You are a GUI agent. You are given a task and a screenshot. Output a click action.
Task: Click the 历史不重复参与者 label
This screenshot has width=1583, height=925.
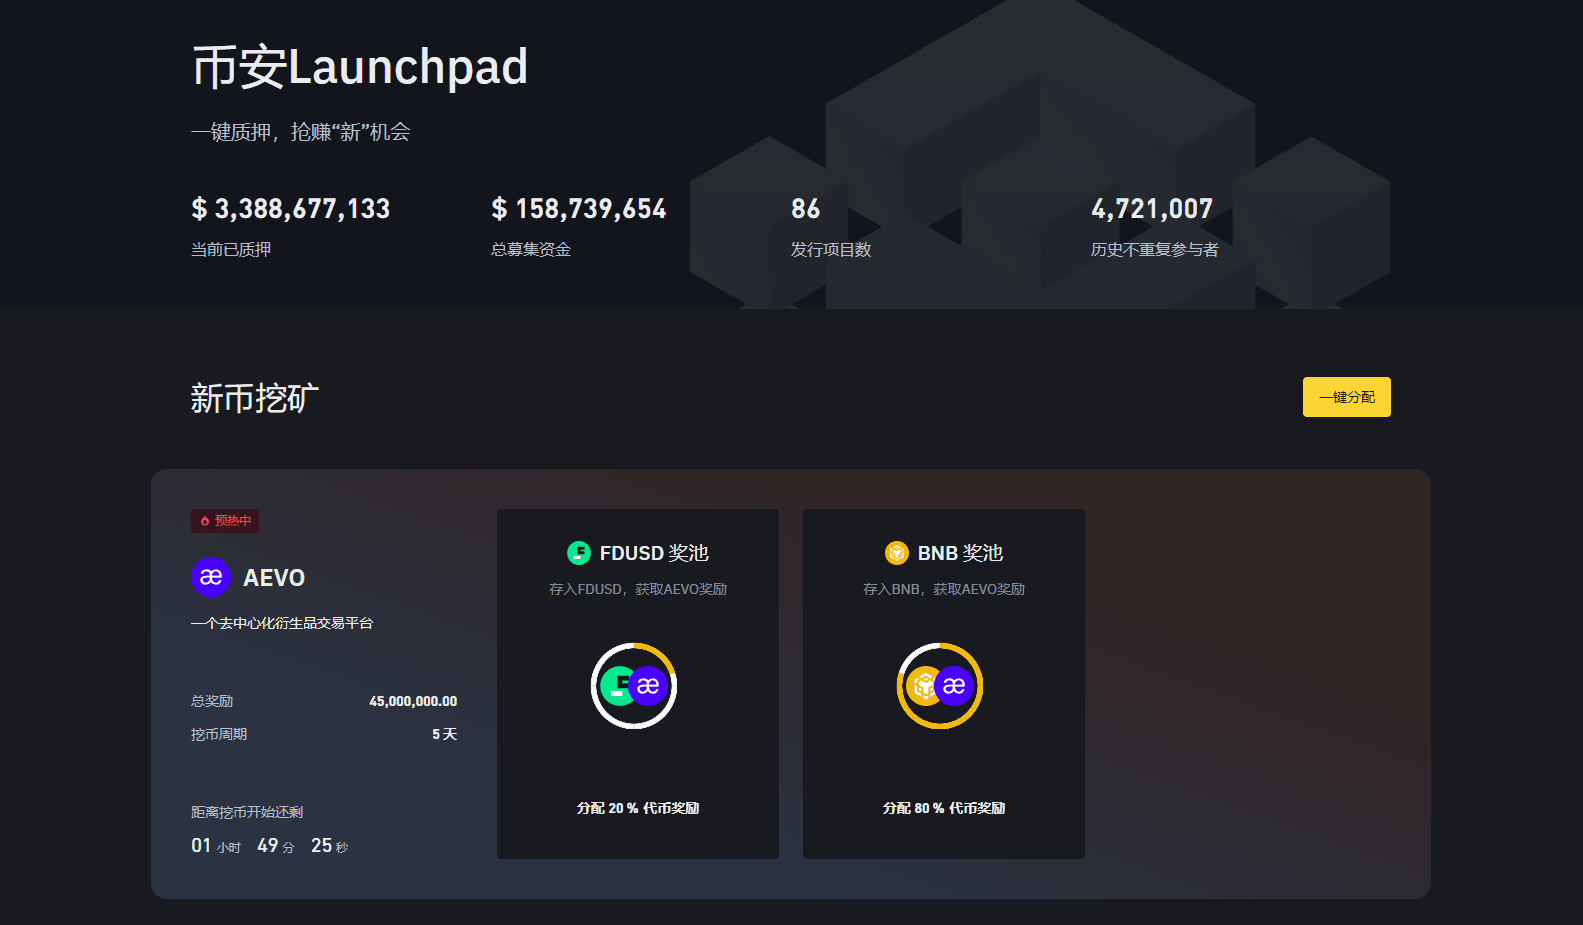pos(1155,250)
